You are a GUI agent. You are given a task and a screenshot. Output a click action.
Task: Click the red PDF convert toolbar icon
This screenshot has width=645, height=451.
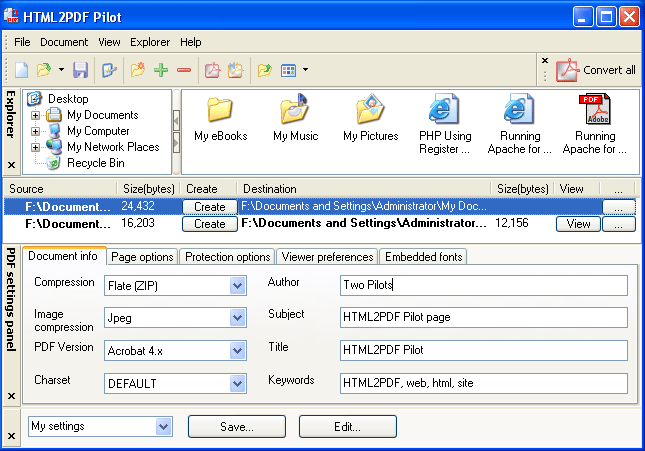(x=213, y=70)
